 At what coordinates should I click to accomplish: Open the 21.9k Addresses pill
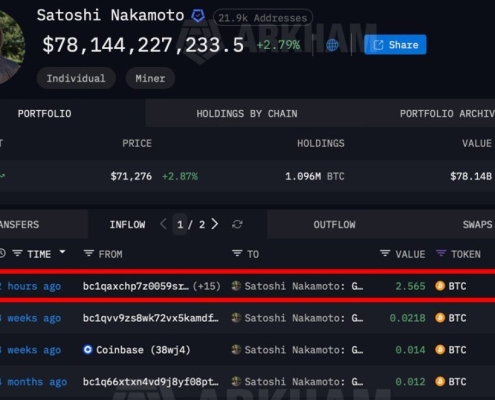pyautogui.click(x=263, y=18)
